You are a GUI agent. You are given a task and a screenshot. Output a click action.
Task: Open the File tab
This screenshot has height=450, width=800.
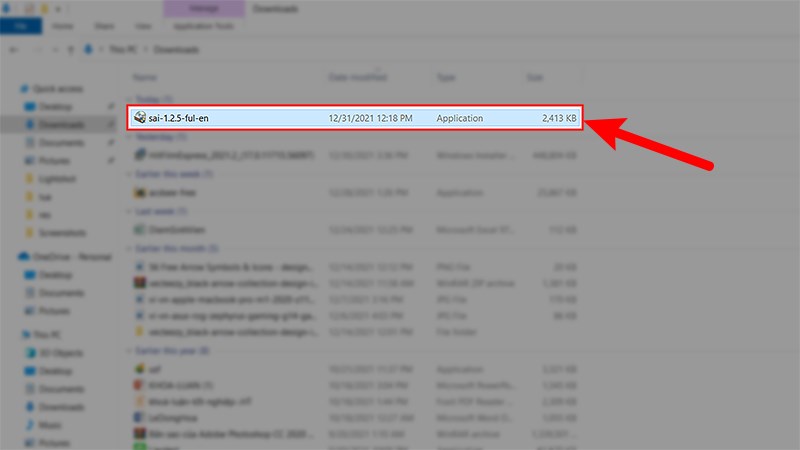point(21,26)
